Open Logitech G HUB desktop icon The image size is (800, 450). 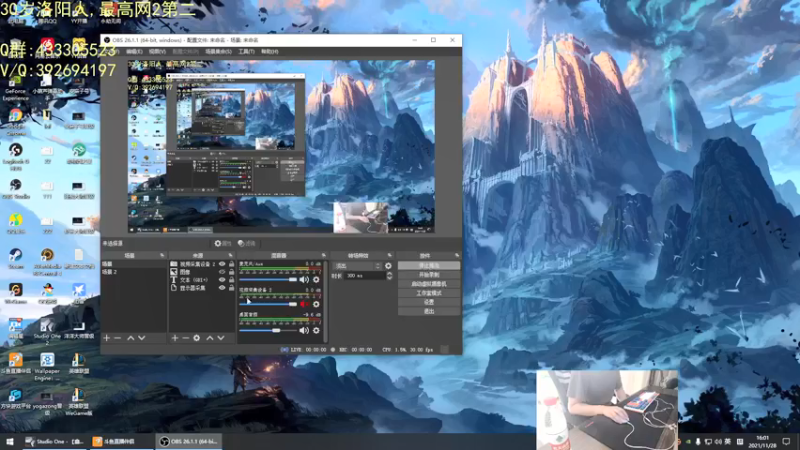point(15,156)
